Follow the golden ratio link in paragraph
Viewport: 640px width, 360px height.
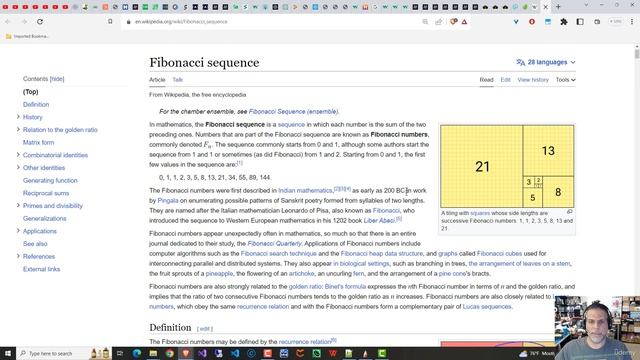coord(305,287)
